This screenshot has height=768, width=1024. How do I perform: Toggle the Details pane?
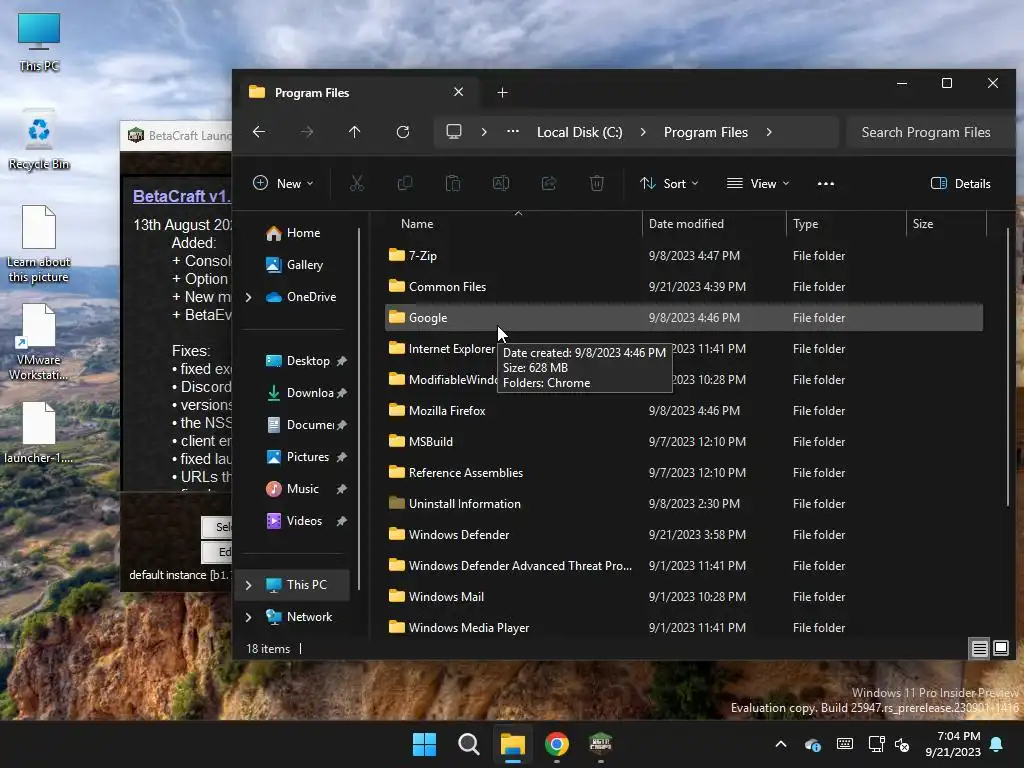pyautogui.click(x=960, y=184)
